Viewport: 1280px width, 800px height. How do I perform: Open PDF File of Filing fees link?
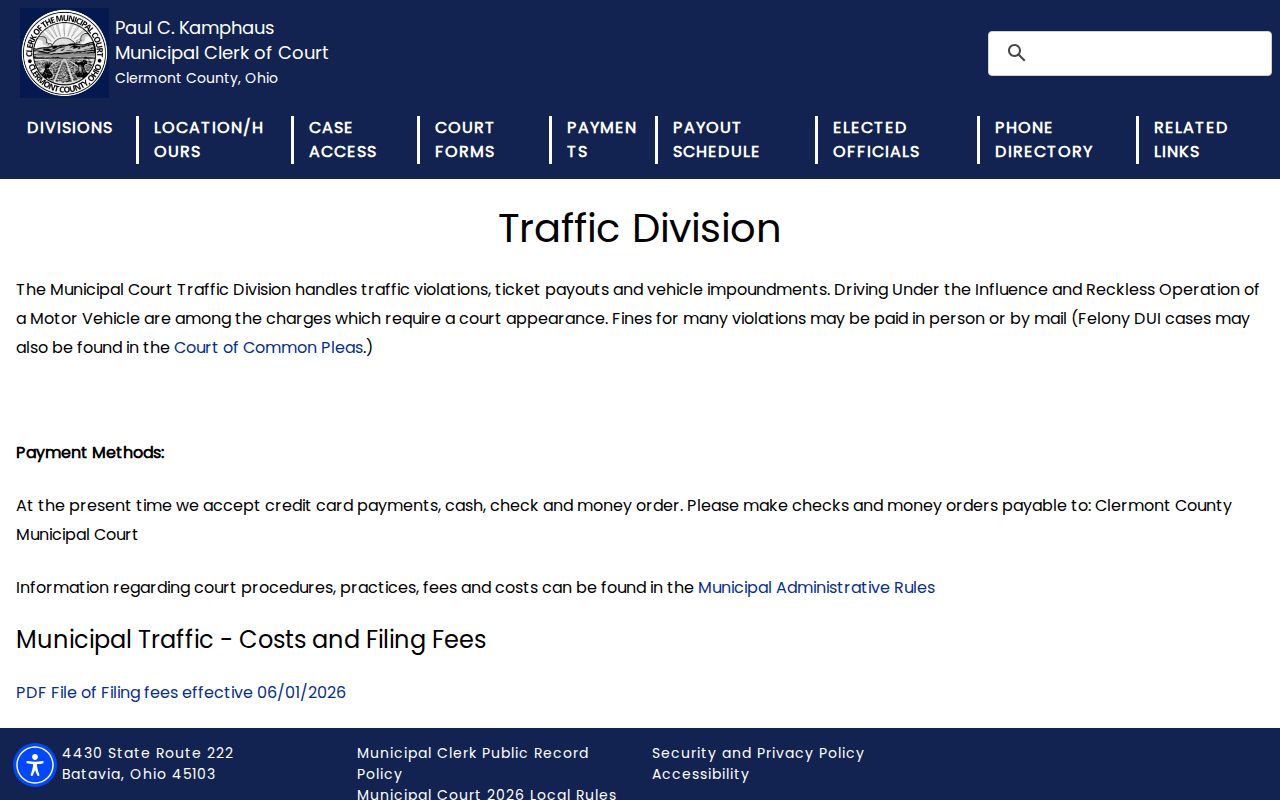pos(181,693)
